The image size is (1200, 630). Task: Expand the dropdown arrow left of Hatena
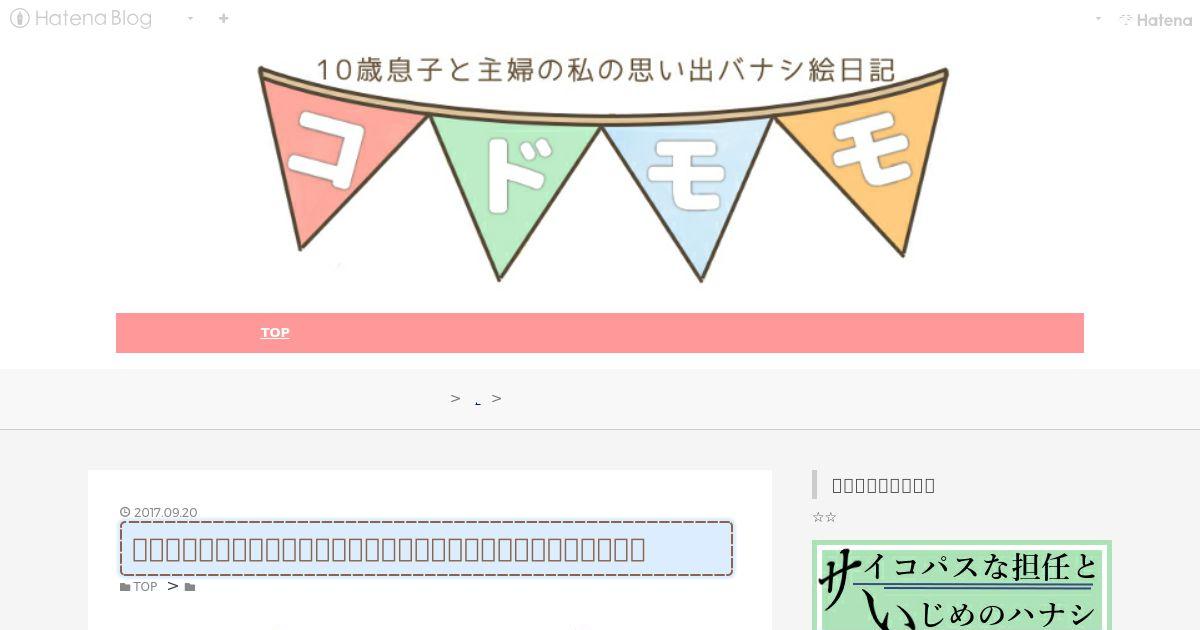click(1098, 19)
